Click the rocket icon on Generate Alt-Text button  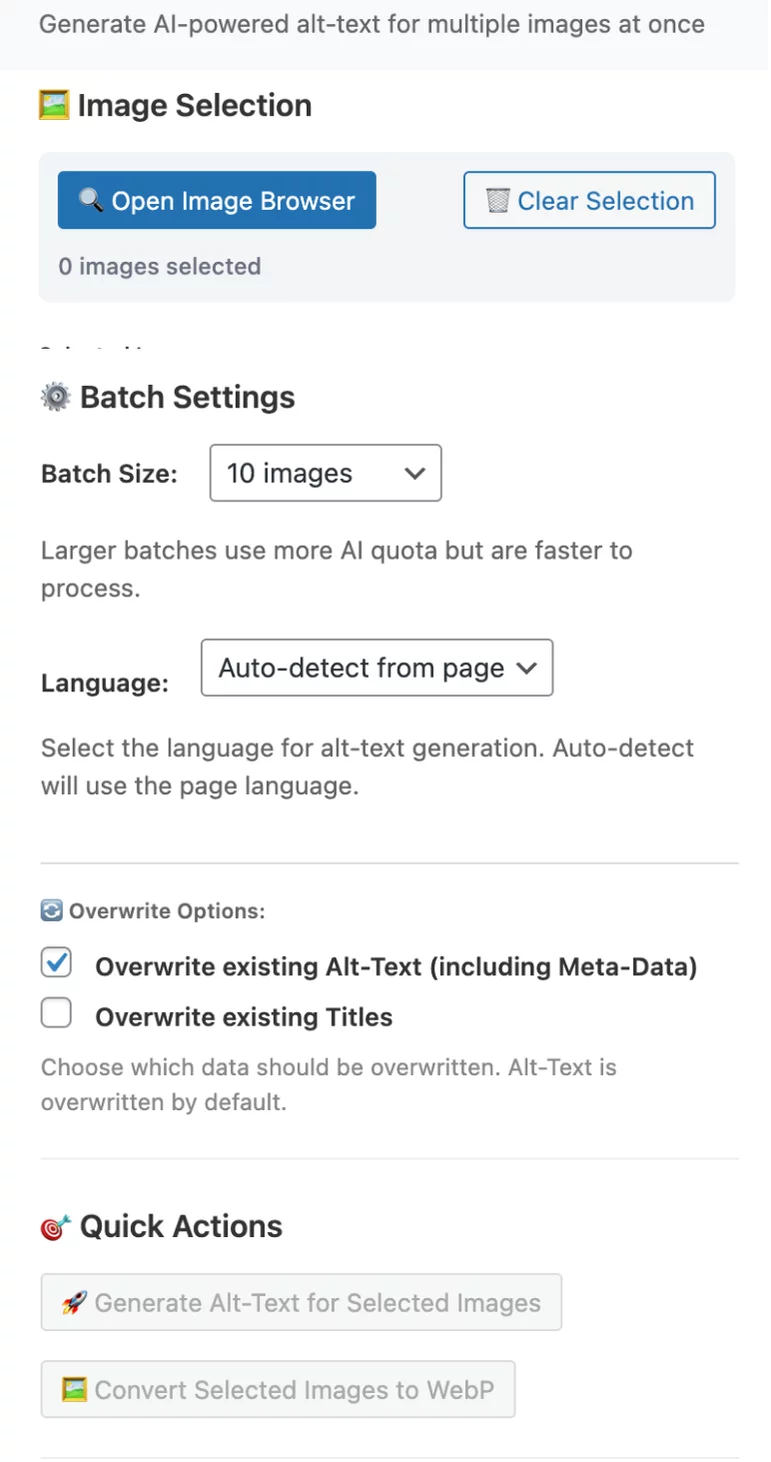pyautogui.click(x=74, y=1303)
